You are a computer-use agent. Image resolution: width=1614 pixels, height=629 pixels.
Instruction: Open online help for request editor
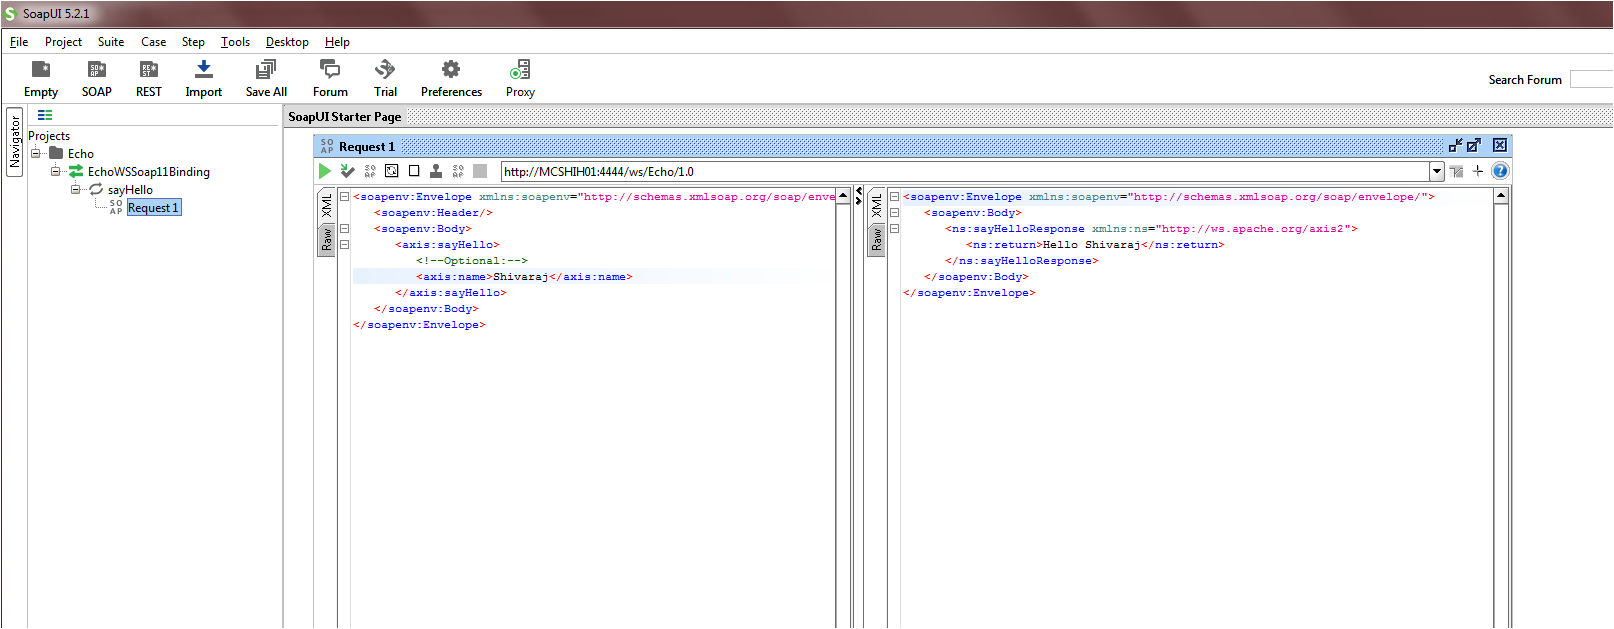pyautogui.click(x=1500, y=171)
